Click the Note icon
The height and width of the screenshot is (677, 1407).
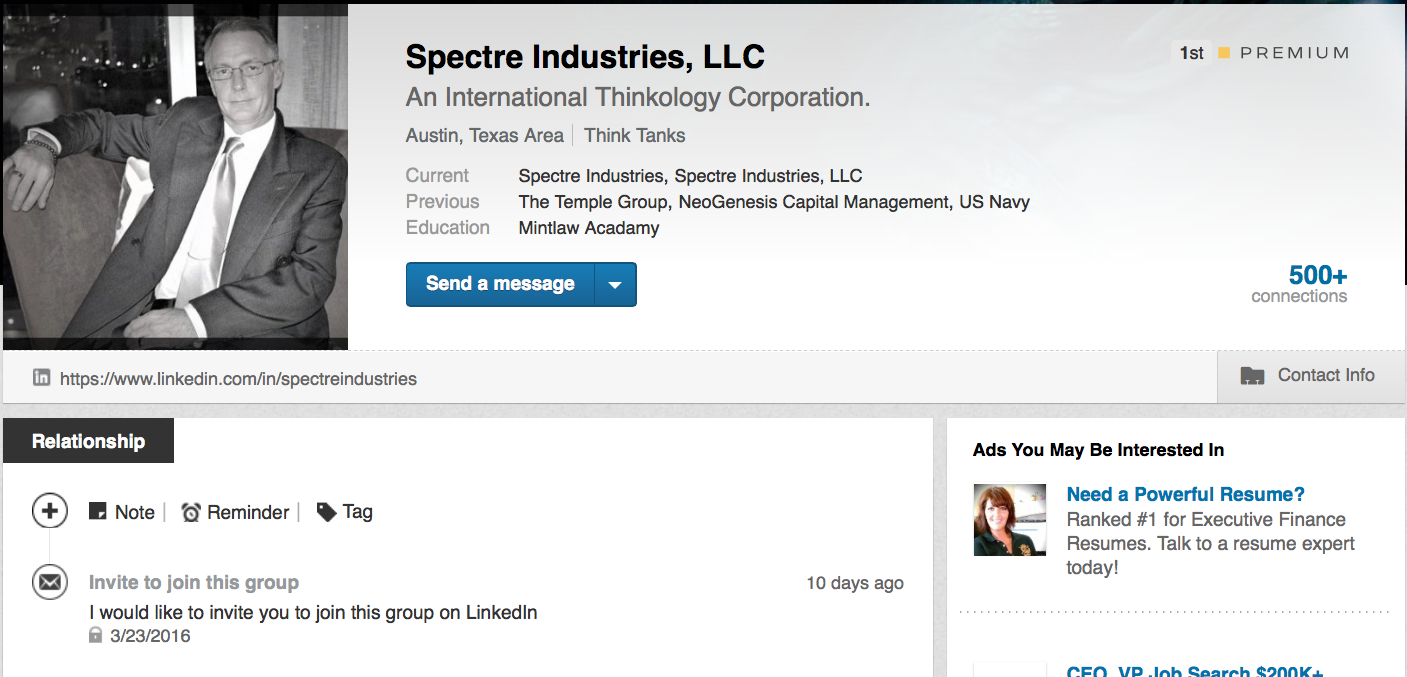(x=98, y=512)
